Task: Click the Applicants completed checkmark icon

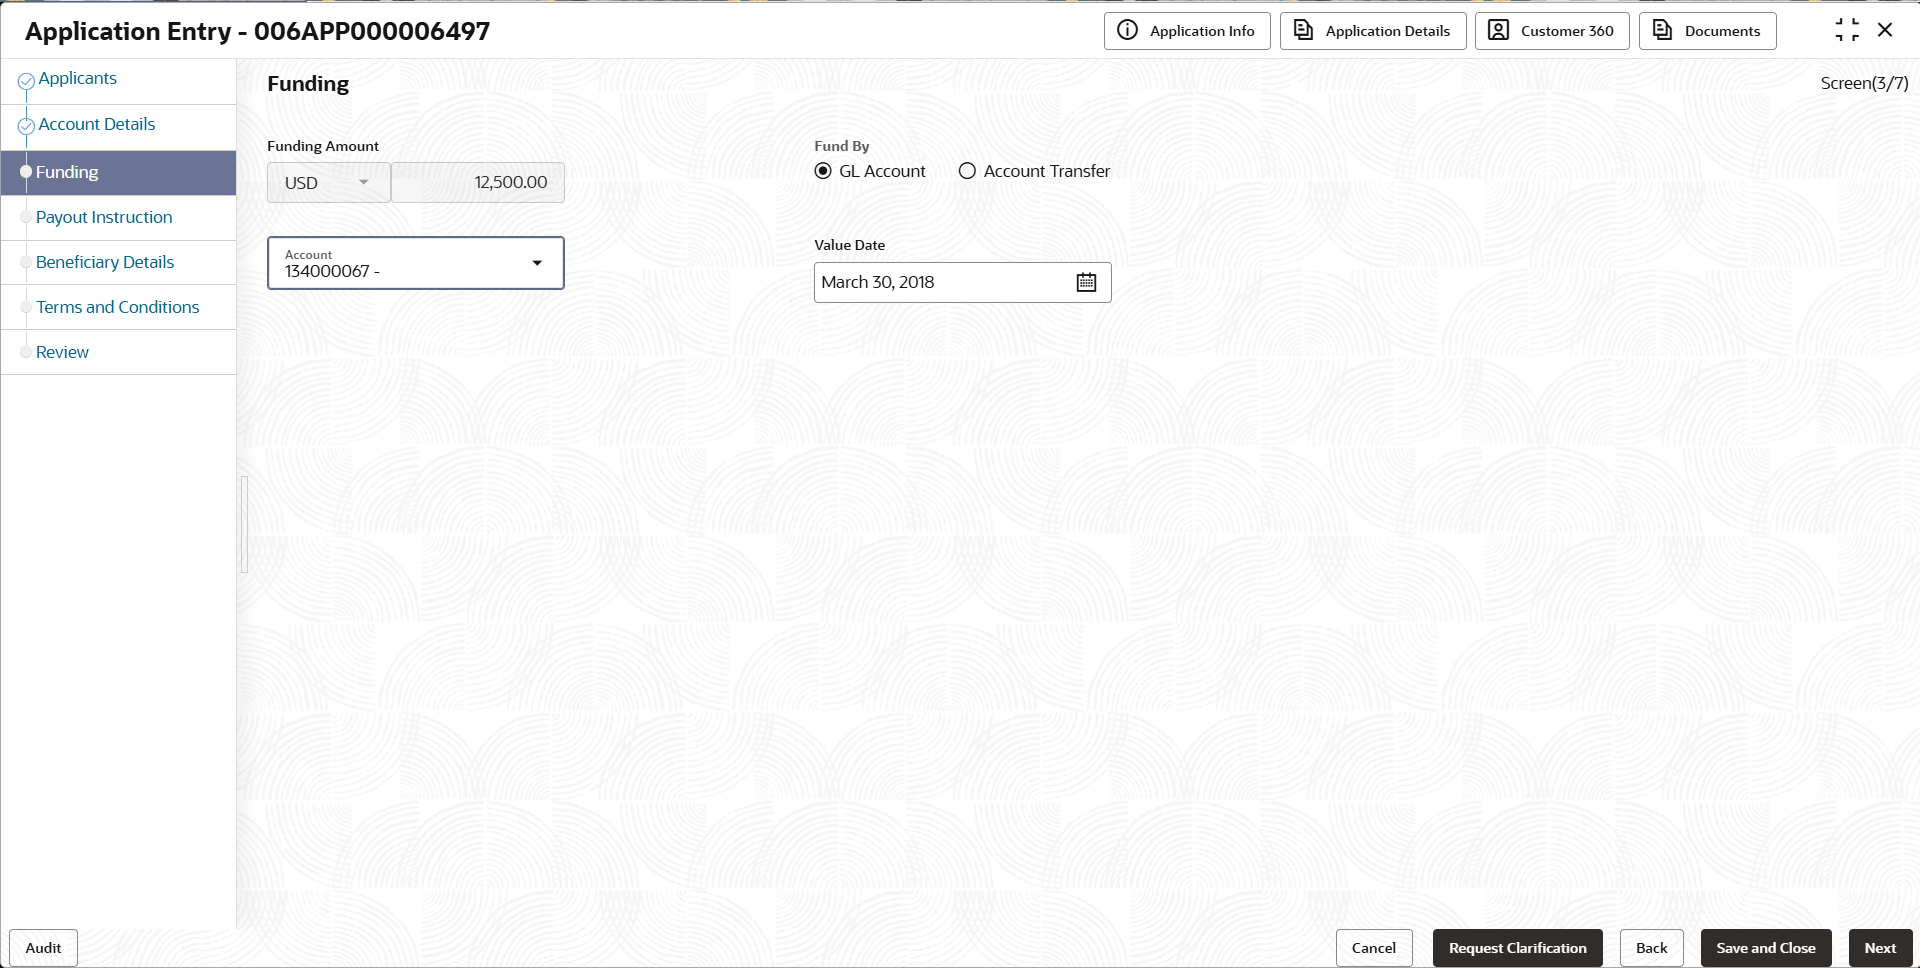Action: click(26, 81)
